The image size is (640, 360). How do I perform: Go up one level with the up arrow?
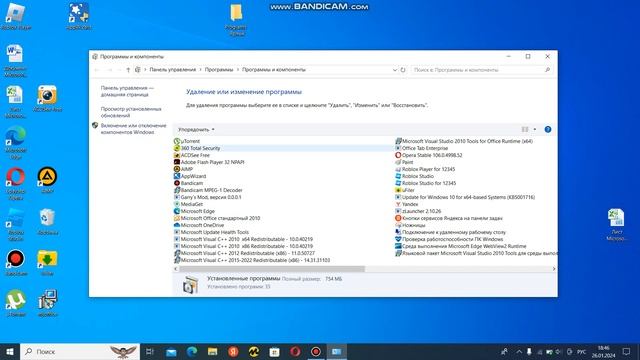point(128,70)
